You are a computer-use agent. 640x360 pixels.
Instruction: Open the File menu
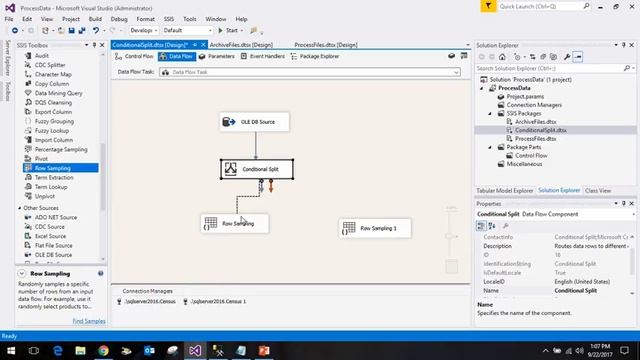(x=9, y=19)
